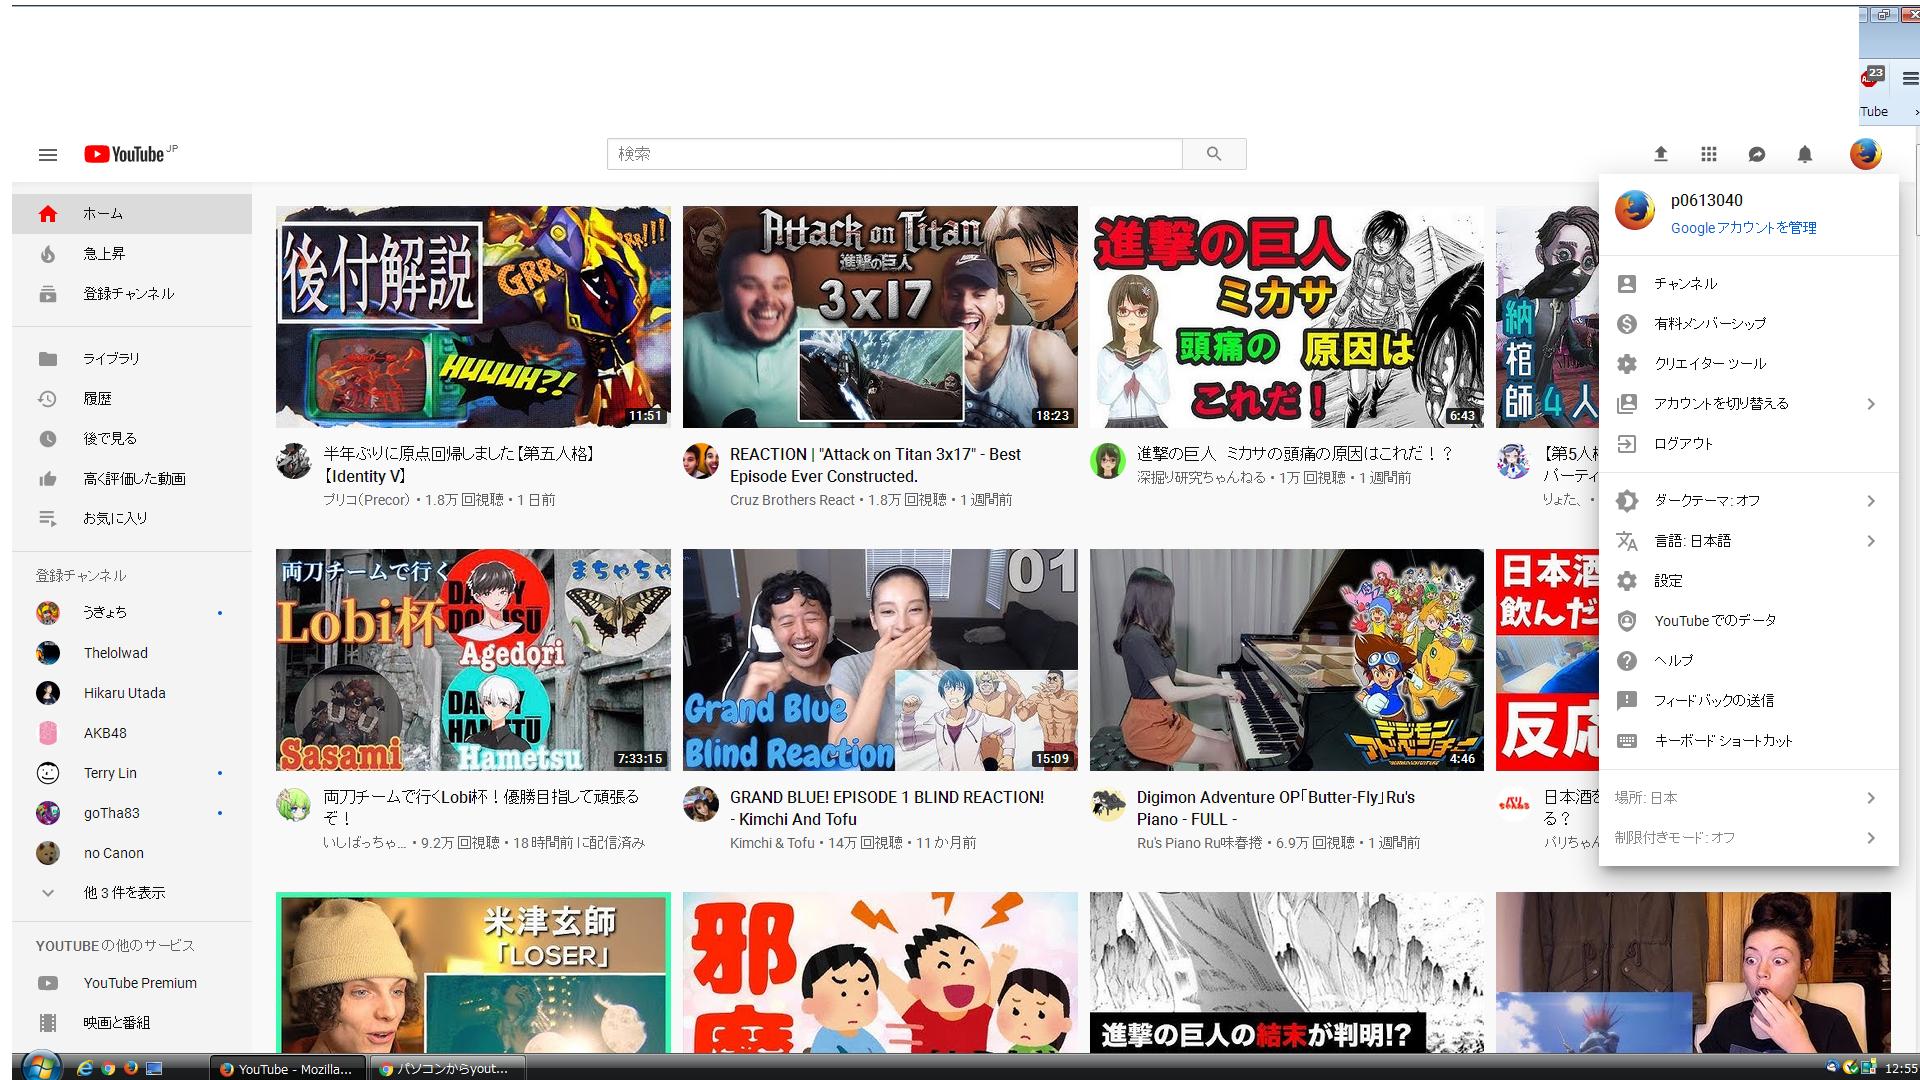Open ヘルプ in account menu
1920x1080 pixels.
pos(1748,661)
